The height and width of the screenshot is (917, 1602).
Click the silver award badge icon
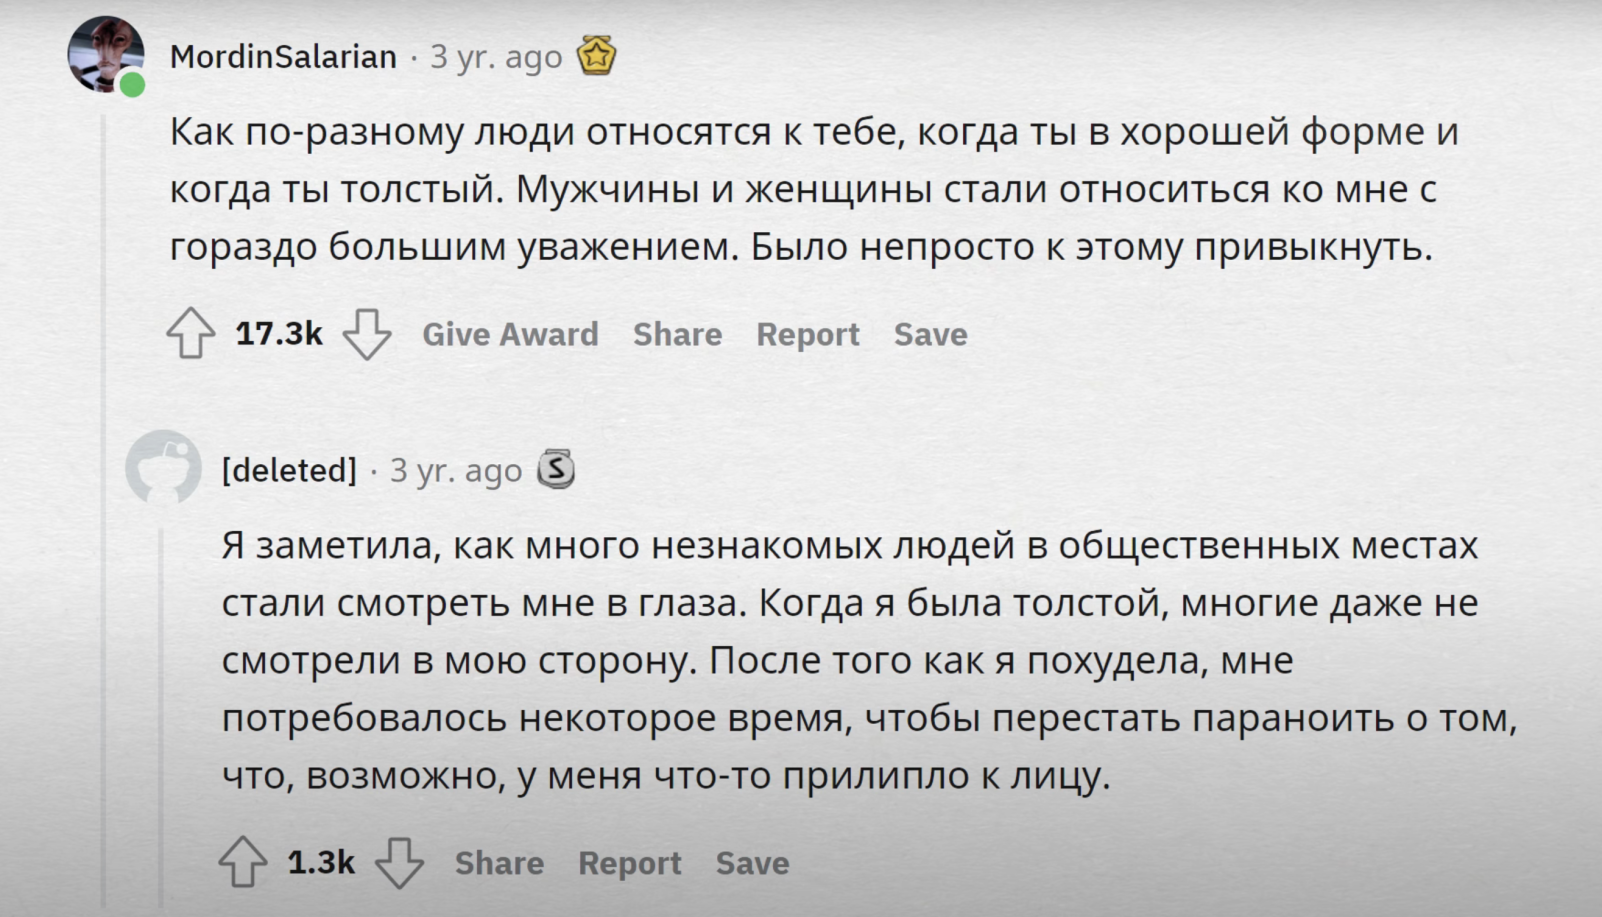click(x=556, y=469)
